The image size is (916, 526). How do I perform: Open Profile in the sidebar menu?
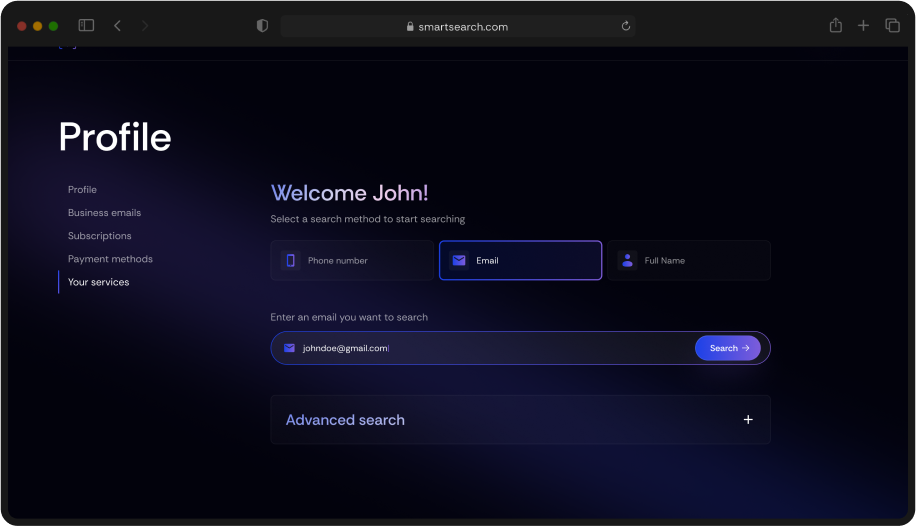pyautogui.click(x=82, y=189)
